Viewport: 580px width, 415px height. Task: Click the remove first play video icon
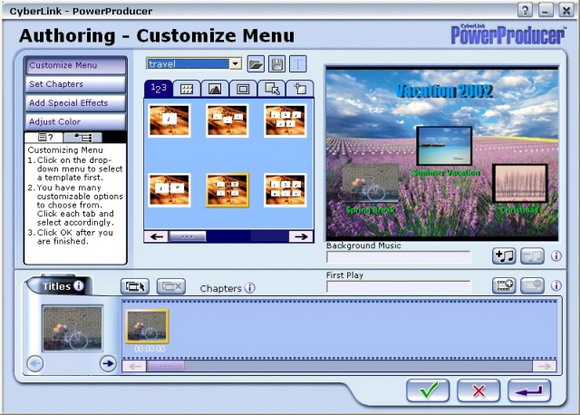click(x=532, y=286)
